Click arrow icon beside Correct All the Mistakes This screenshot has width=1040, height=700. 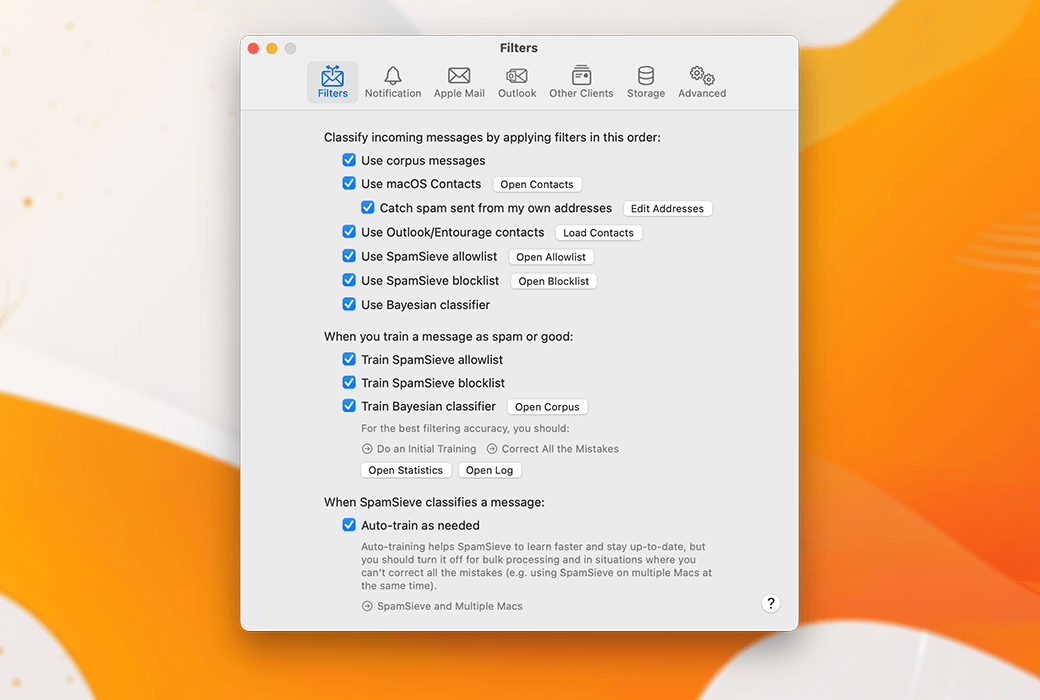click(x=492, y=449)
